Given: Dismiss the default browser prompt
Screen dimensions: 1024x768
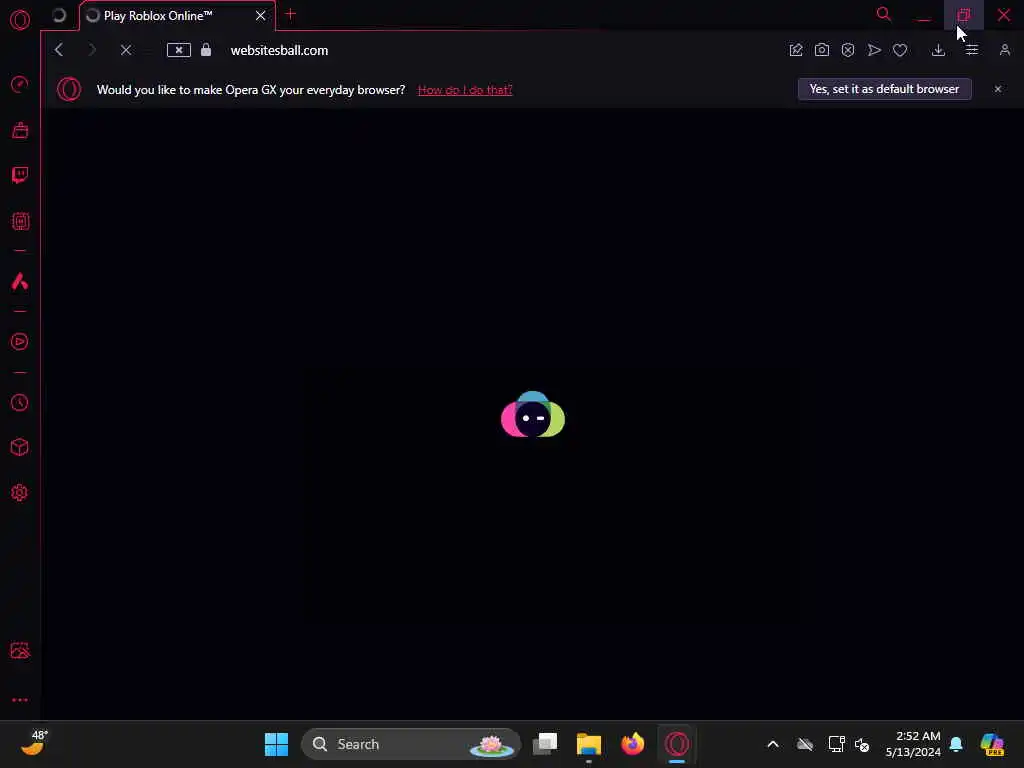Looking at the screenshot, I should tap(997, 89).
